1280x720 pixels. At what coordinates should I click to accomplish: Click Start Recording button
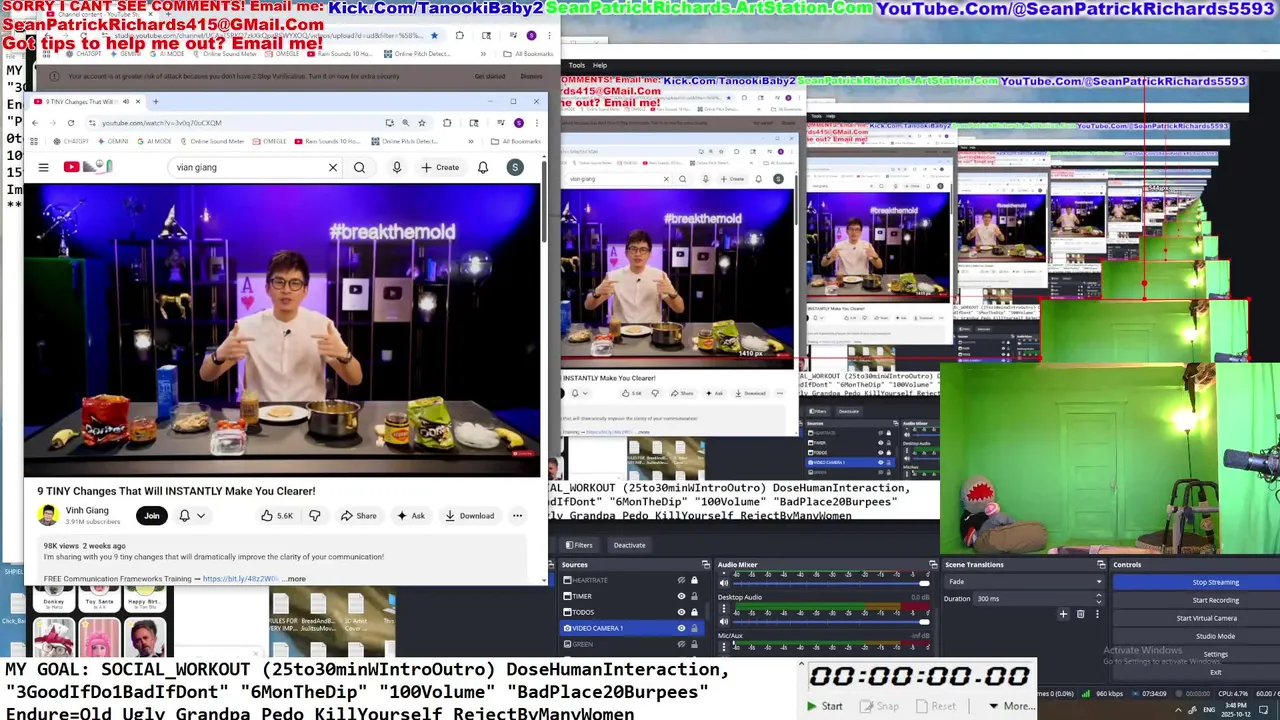click(x=1215, y=600)
